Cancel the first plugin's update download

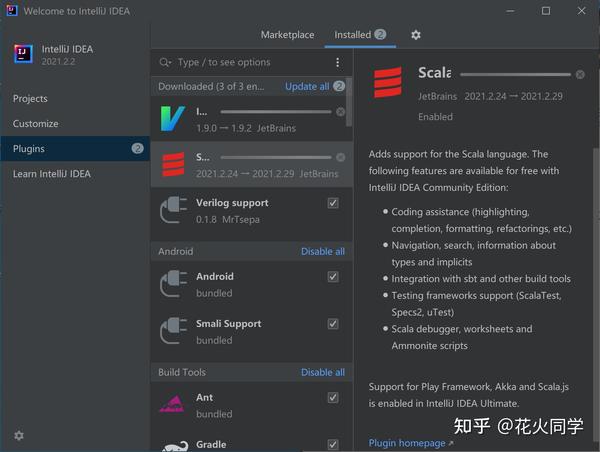tap(341, 112)
